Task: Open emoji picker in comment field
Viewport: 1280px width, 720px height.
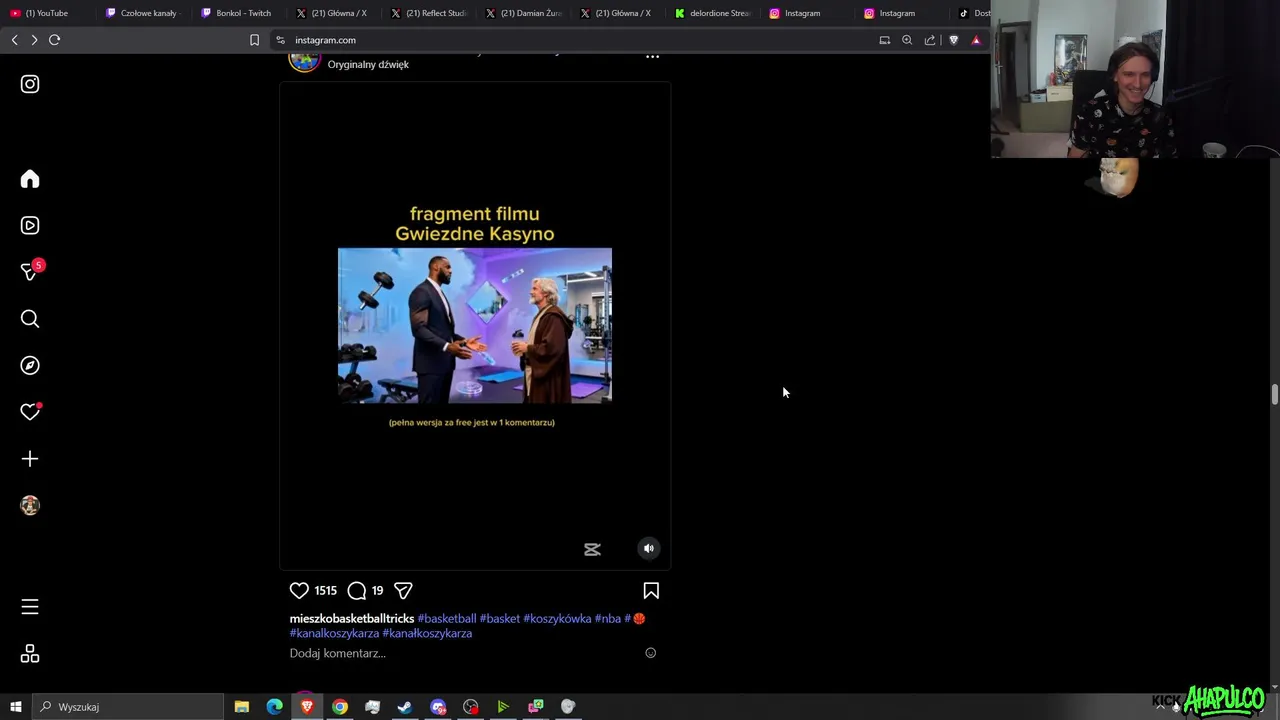Action: pos(650,653)
